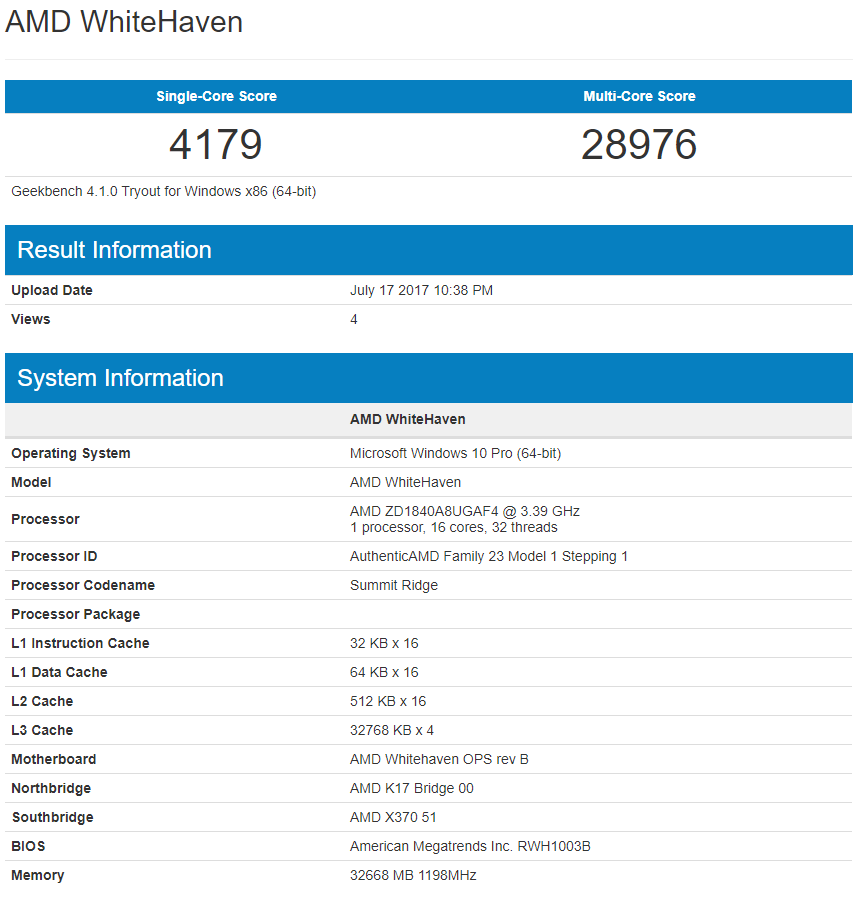Click the Views label

(31, 319)
